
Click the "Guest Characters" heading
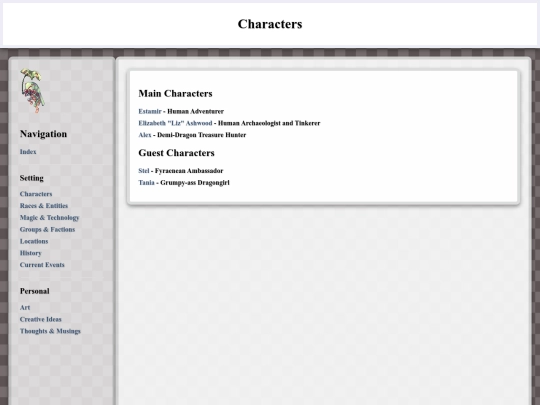176,153
